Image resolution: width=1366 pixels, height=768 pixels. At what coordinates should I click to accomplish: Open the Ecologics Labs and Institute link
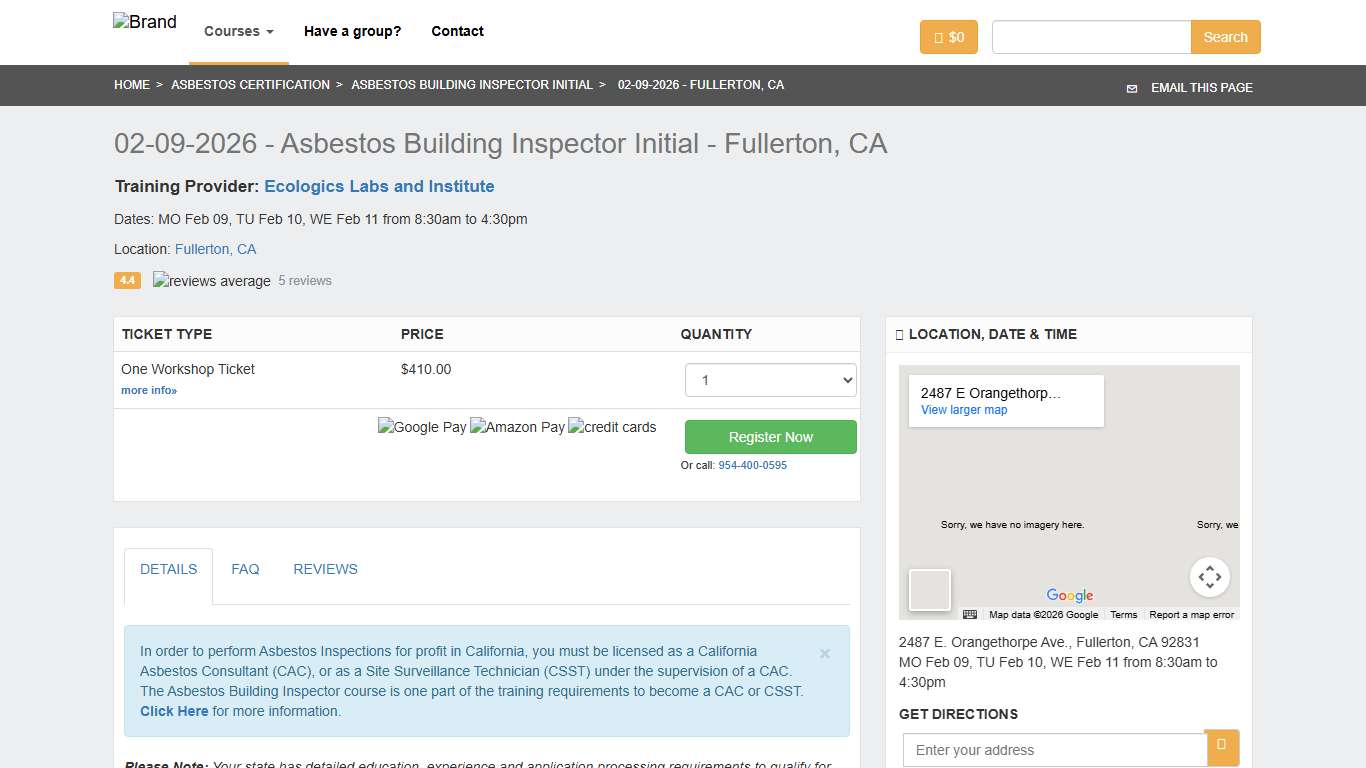(x=379, y=186)
